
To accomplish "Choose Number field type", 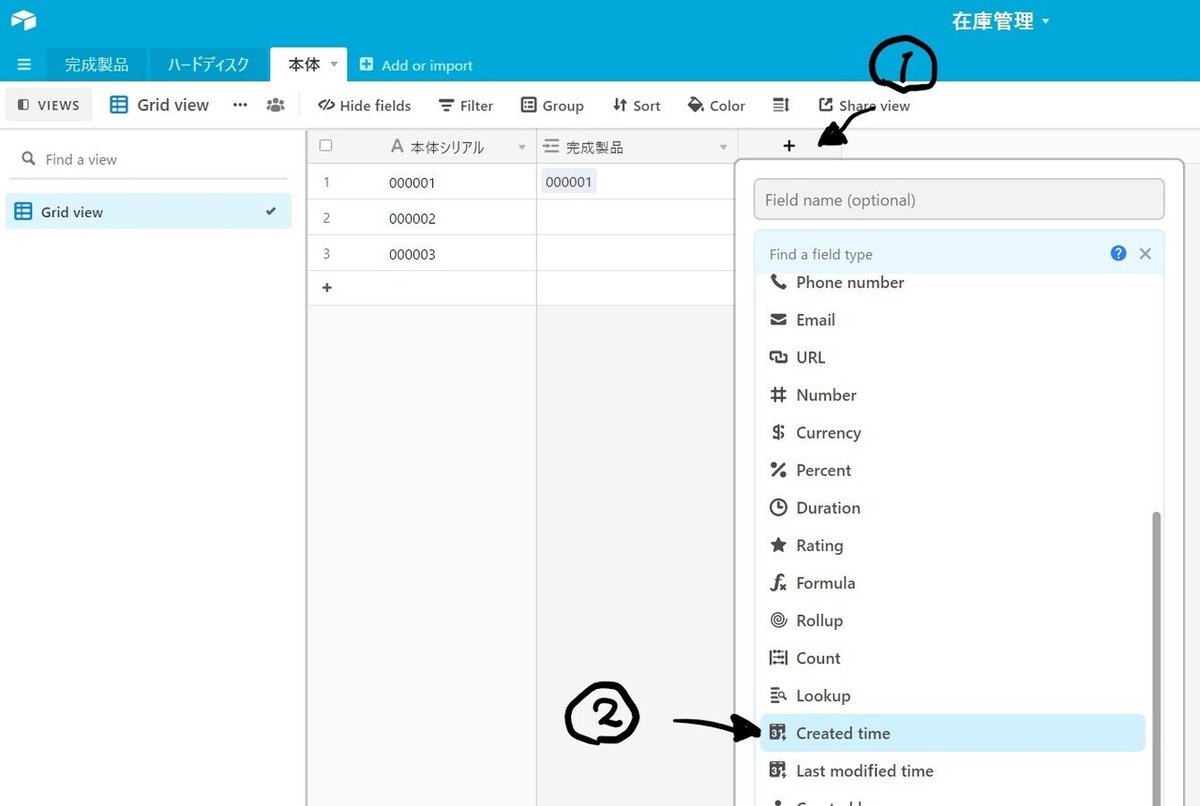I will (x=952, y=395).
